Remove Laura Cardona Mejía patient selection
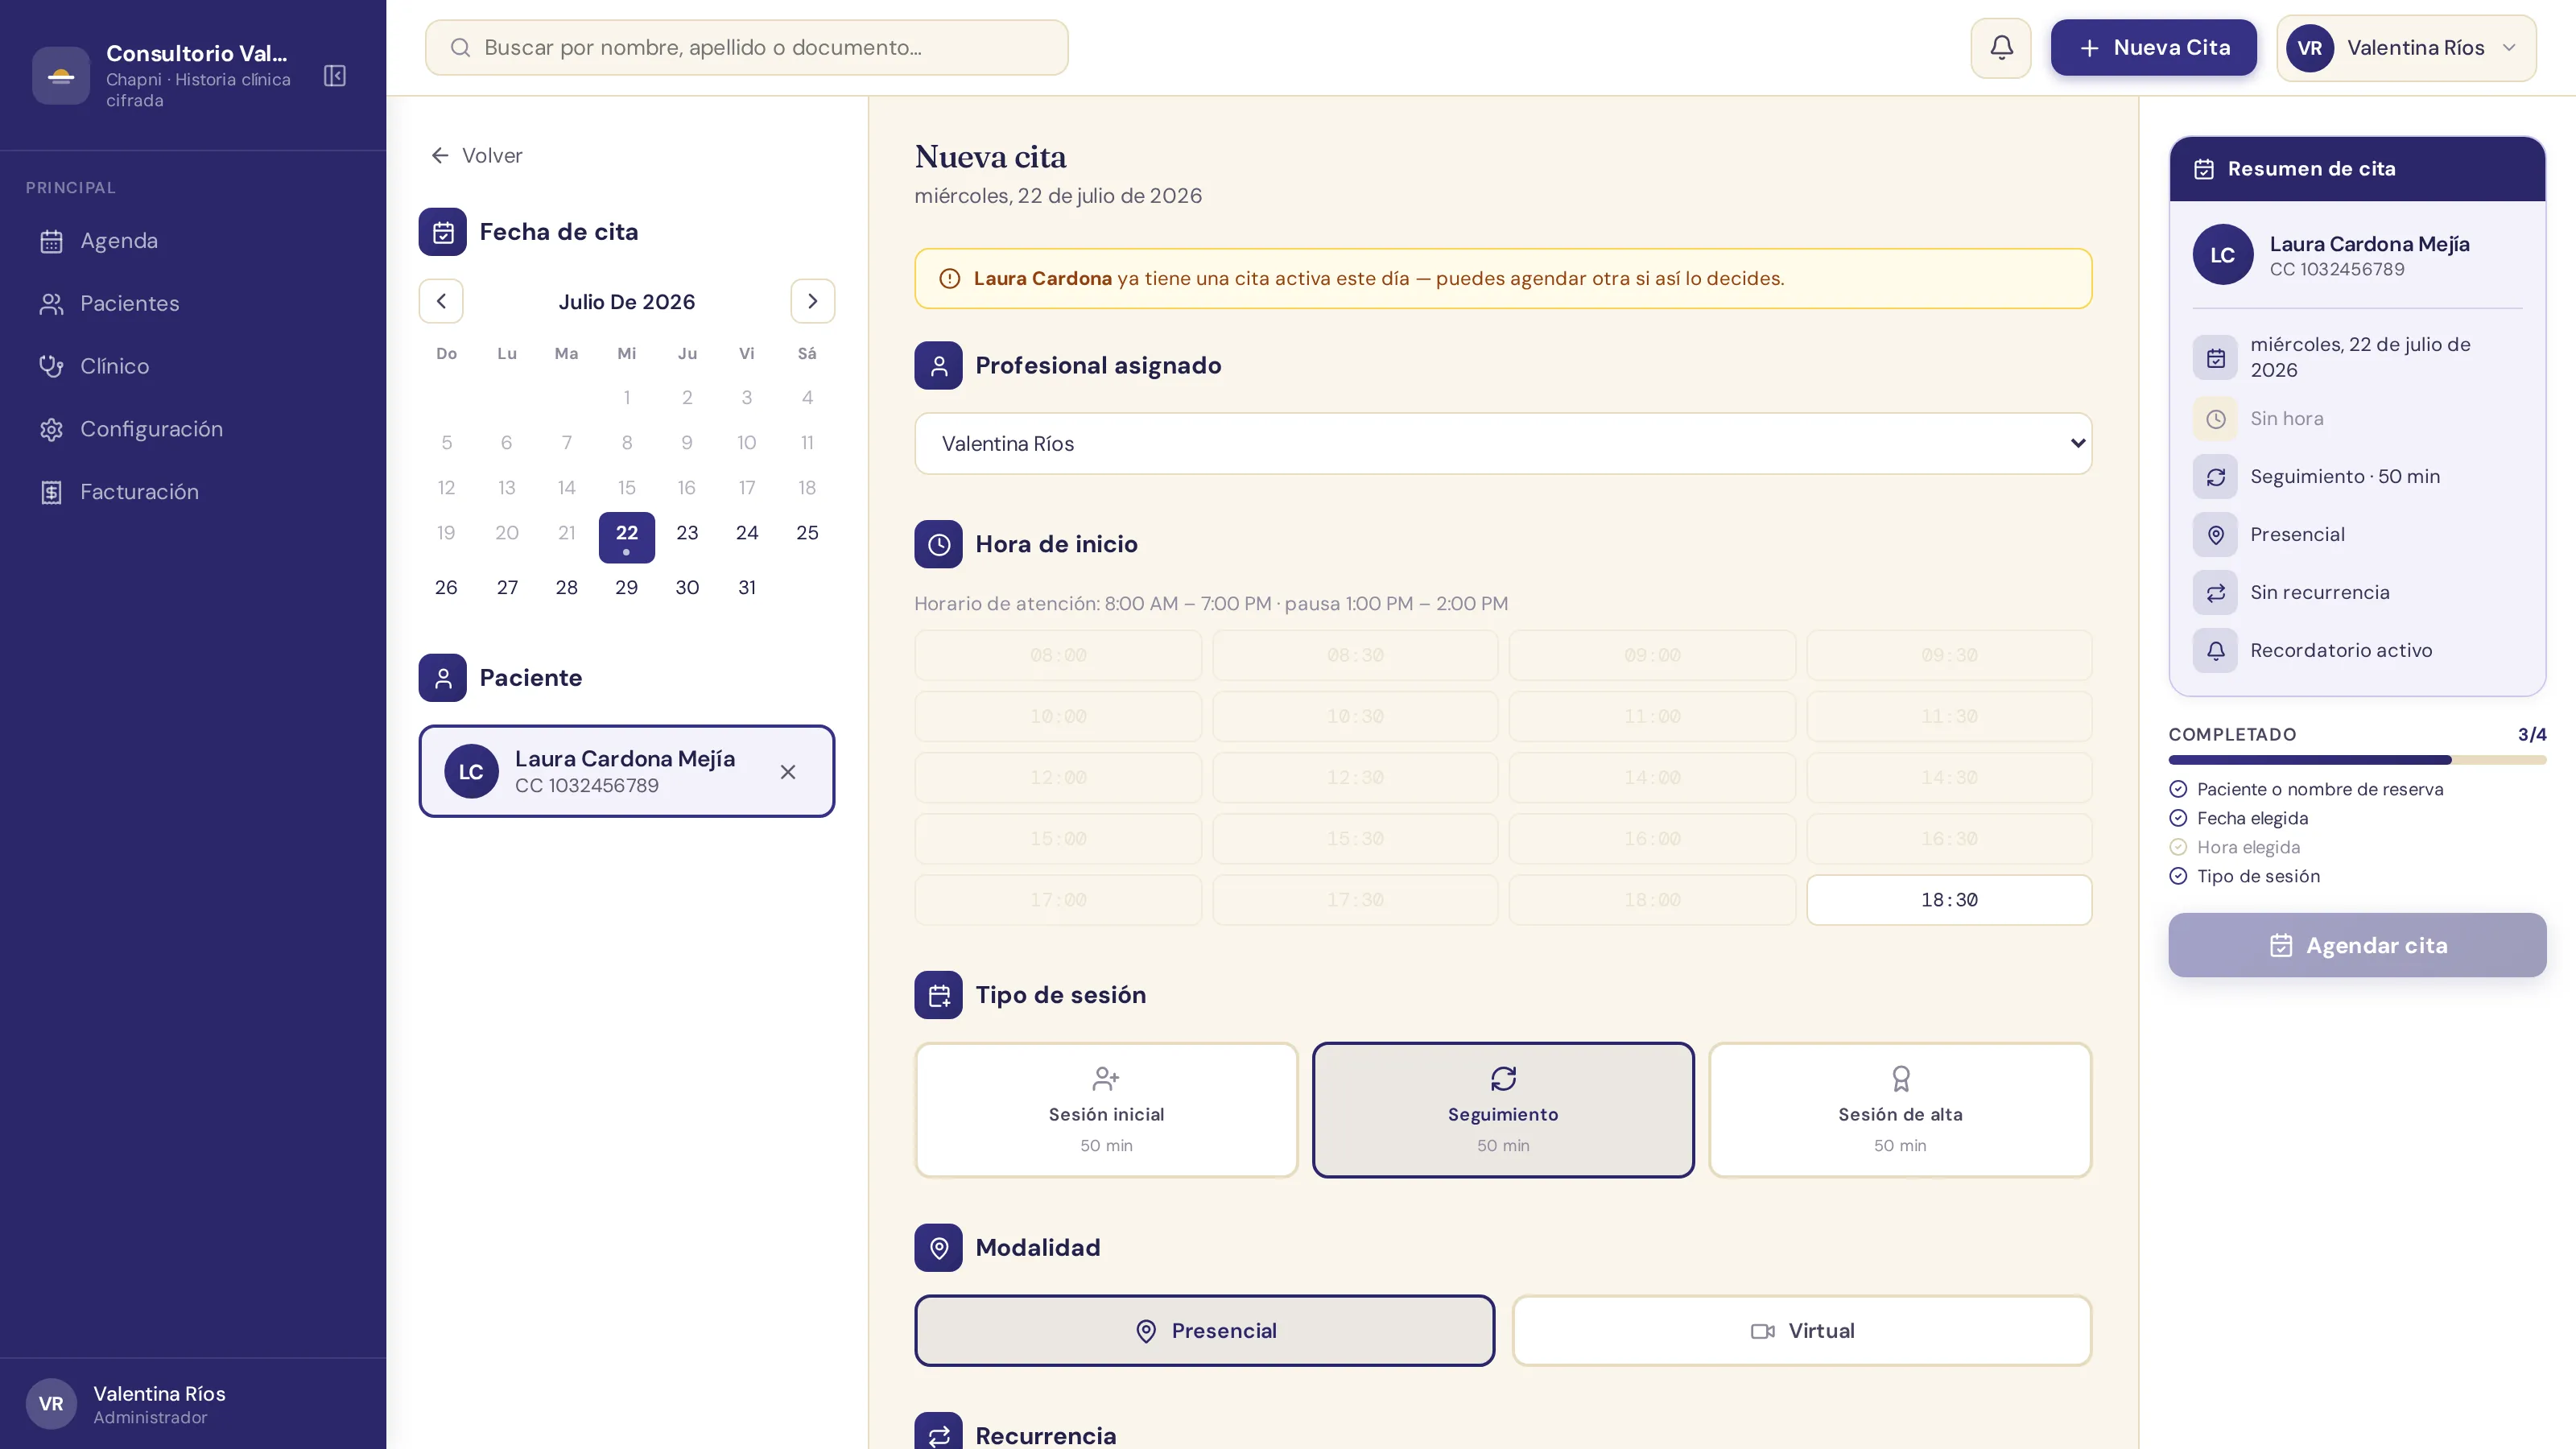The height and width of the screenshot is (1449, 2576). click(x=788, y=772)
